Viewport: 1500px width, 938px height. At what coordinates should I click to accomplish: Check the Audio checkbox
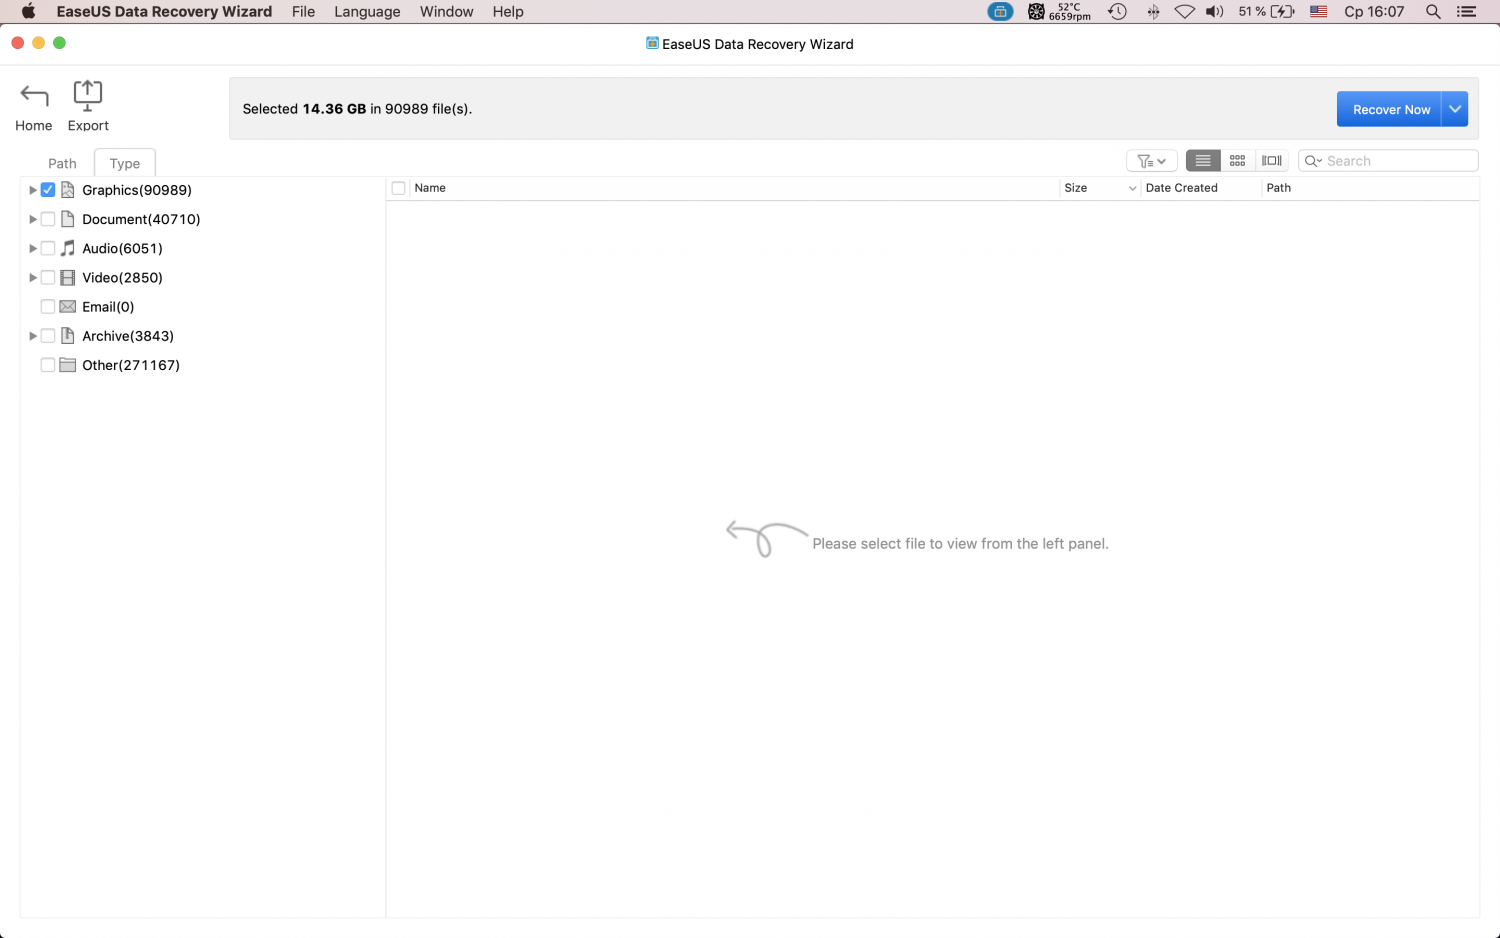click(x=48, y=248)
